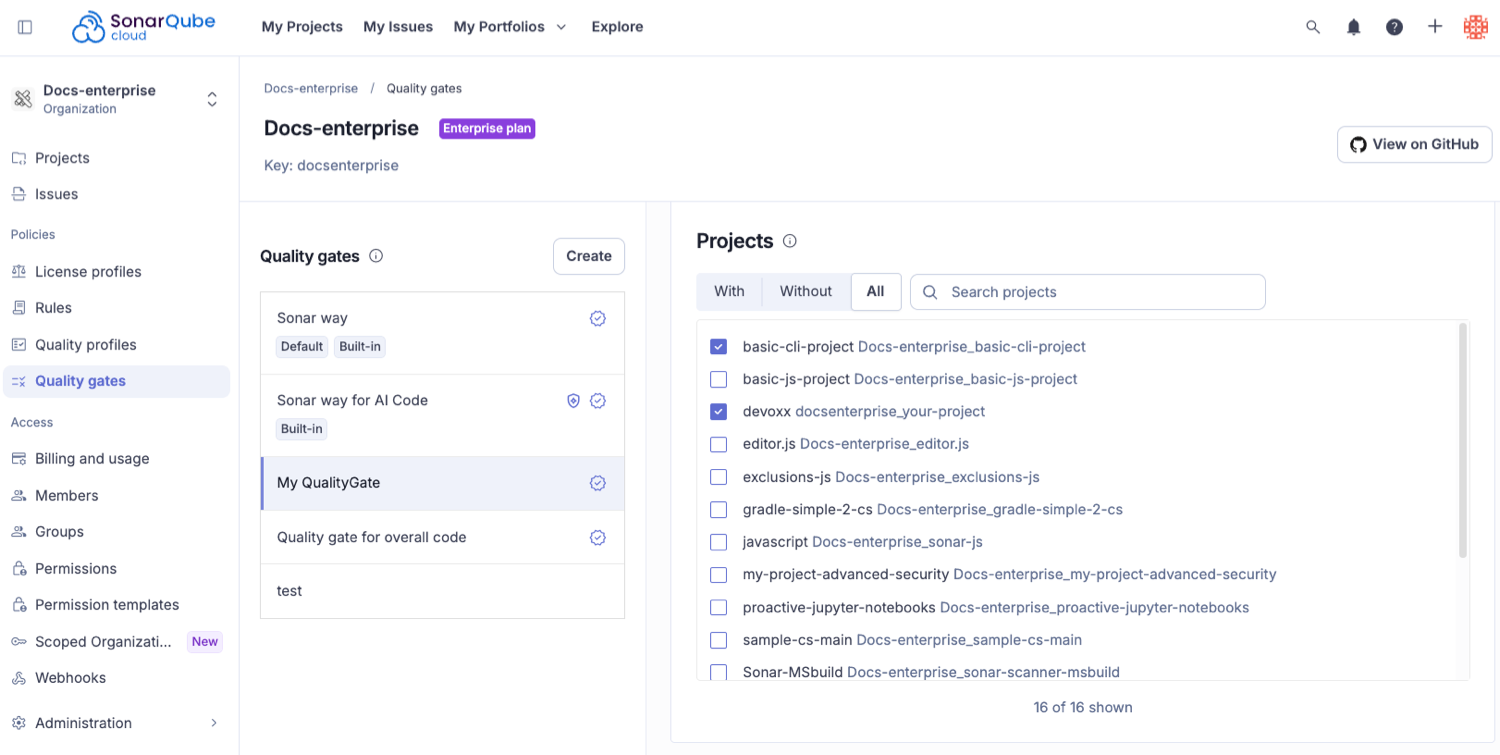Viewport: 1500px width, 755px height.
Task: Expand the Administration sidebar section
Action: tap(118, 723)
